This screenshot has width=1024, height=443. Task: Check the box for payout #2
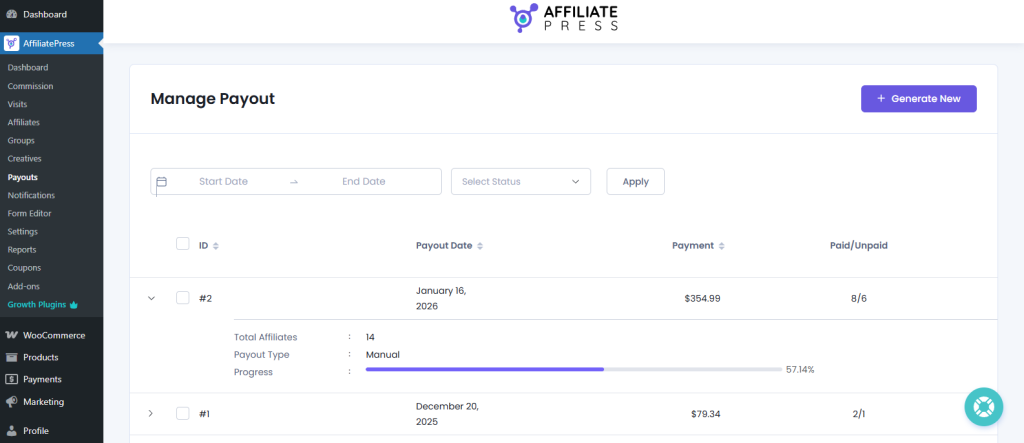click(x=183, y=298)
